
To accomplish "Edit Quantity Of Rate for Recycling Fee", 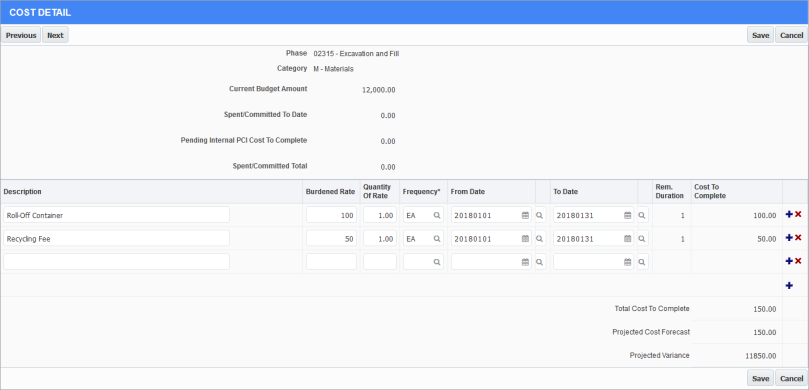I will [x=380, y=239].
